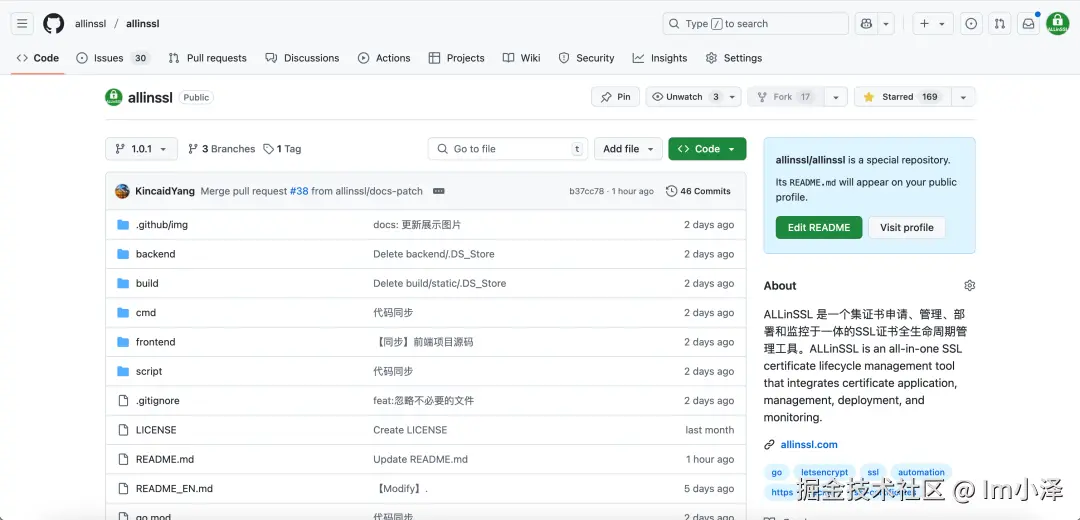Open the Discussions tab

click(x=302, y=58)
